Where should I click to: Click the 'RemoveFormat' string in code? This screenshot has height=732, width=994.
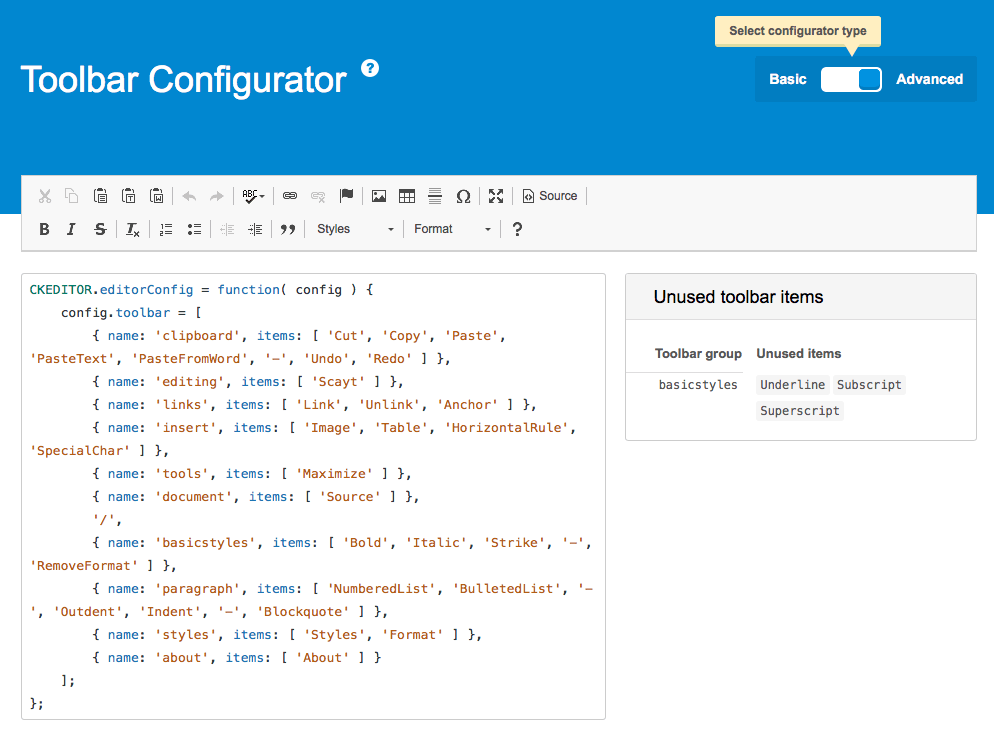pyautogui.click(x=84, y=565)
